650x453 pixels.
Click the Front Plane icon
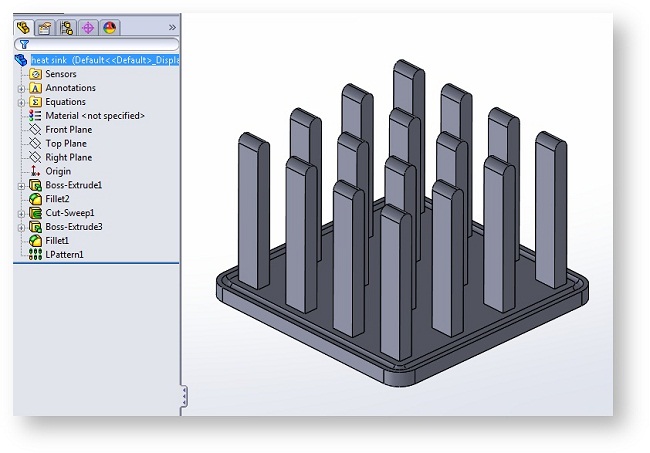tap(35, 130)
